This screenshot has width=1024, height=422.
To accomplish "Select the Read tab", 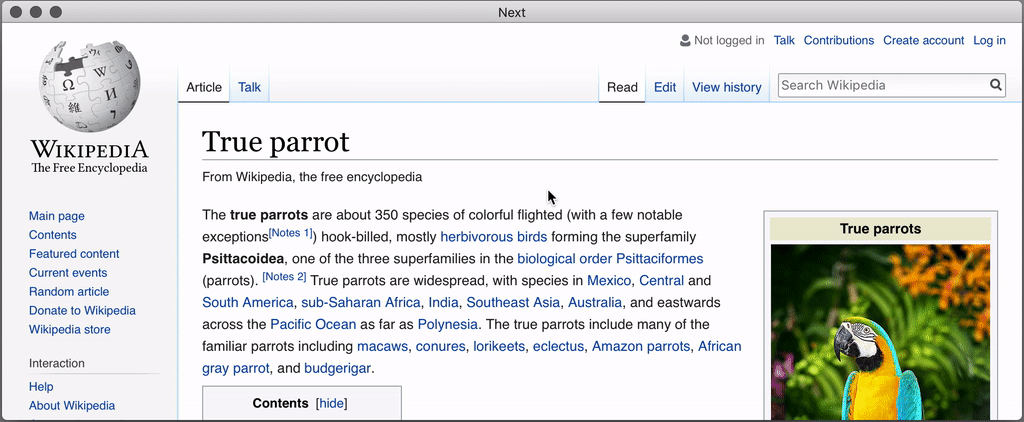I will [622, 88].
